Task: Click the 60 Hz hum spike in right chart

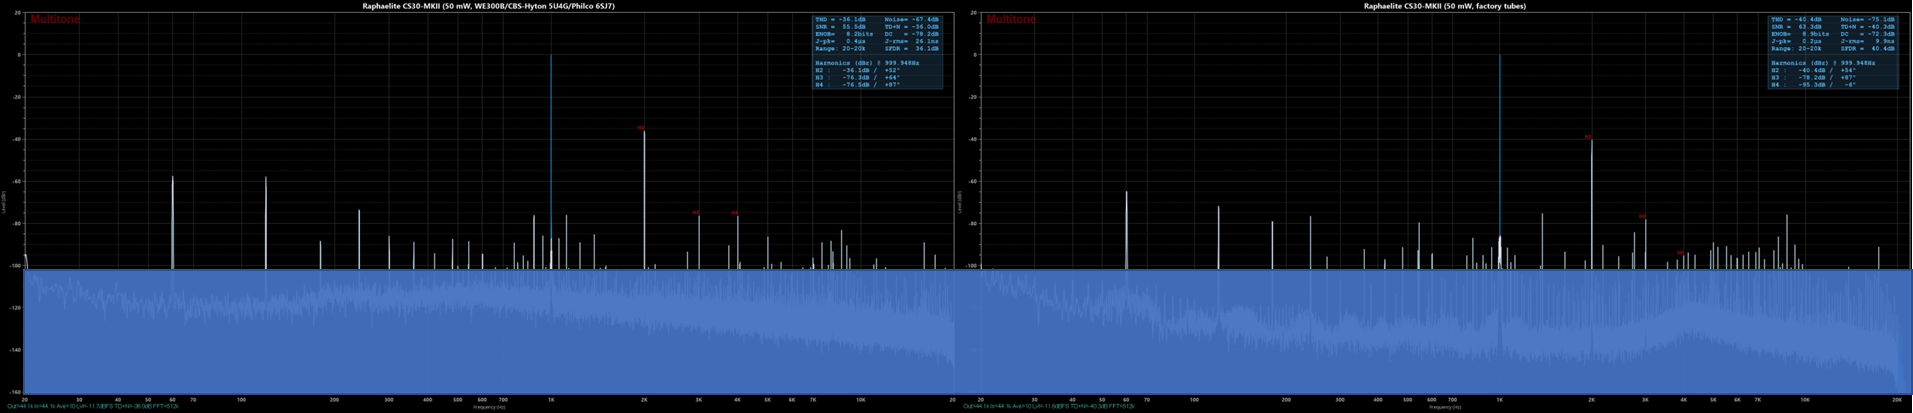Action: pyautogui.click(x=1126, y=230)
